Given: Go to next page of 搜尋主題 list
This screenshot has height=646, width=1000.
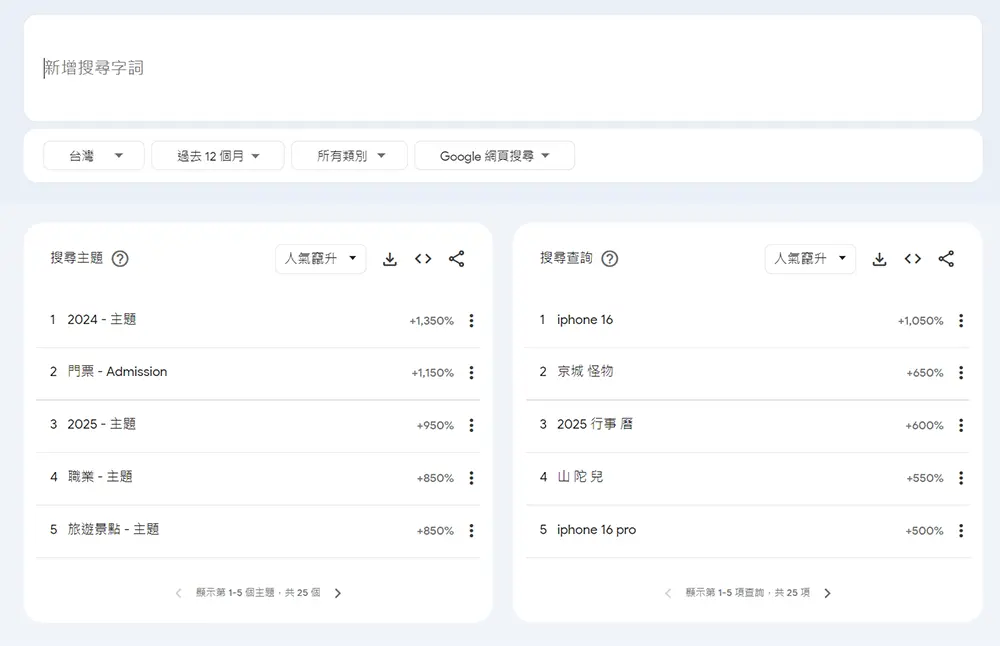Looking at the screenshot, I should pos(338,593).
